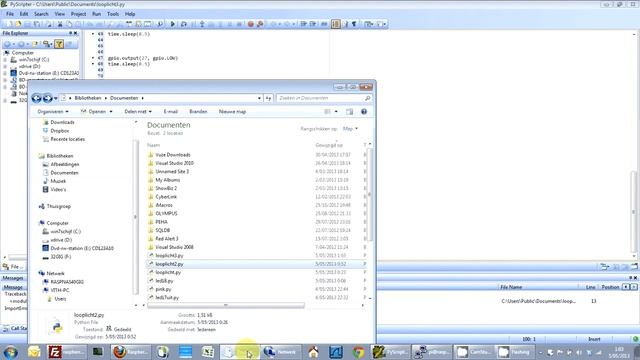Click the Run (green play) toolbar button in PyScripter
Screen dimensions: 640x360
click(173, 24)
